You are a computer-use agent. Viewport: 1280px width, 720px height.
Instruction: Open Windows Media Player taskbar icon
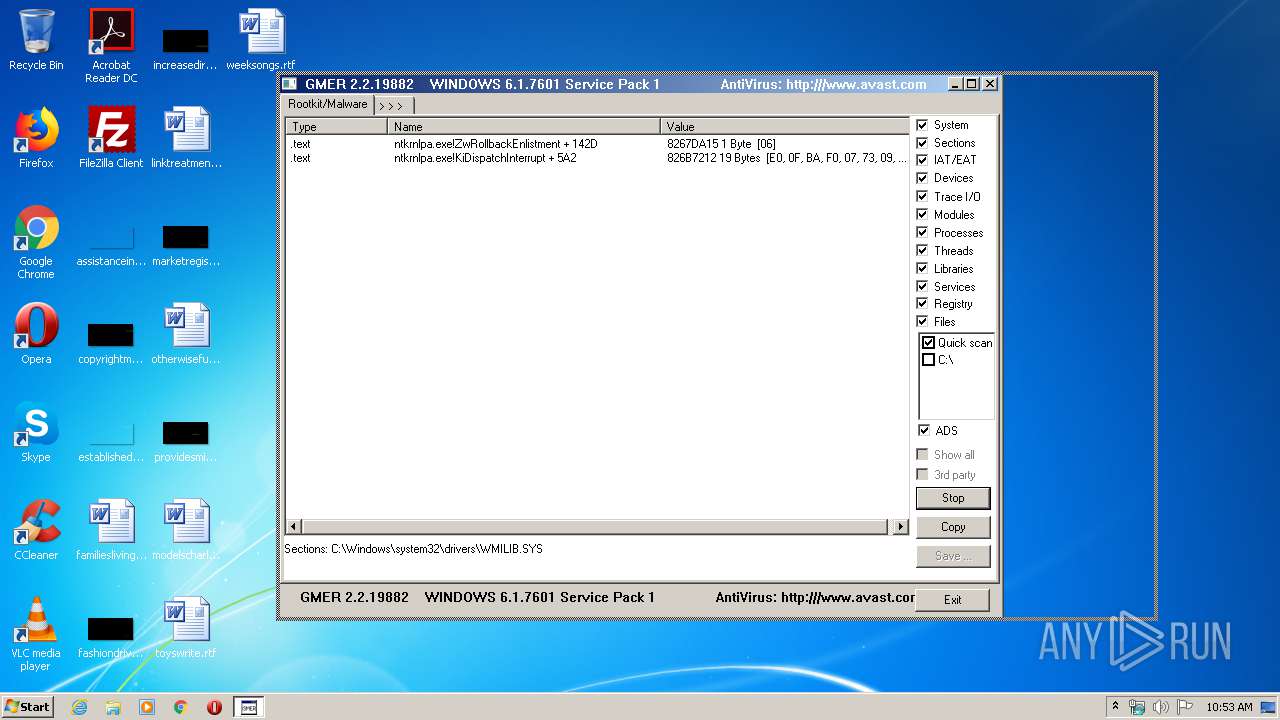tap(147, 707)
